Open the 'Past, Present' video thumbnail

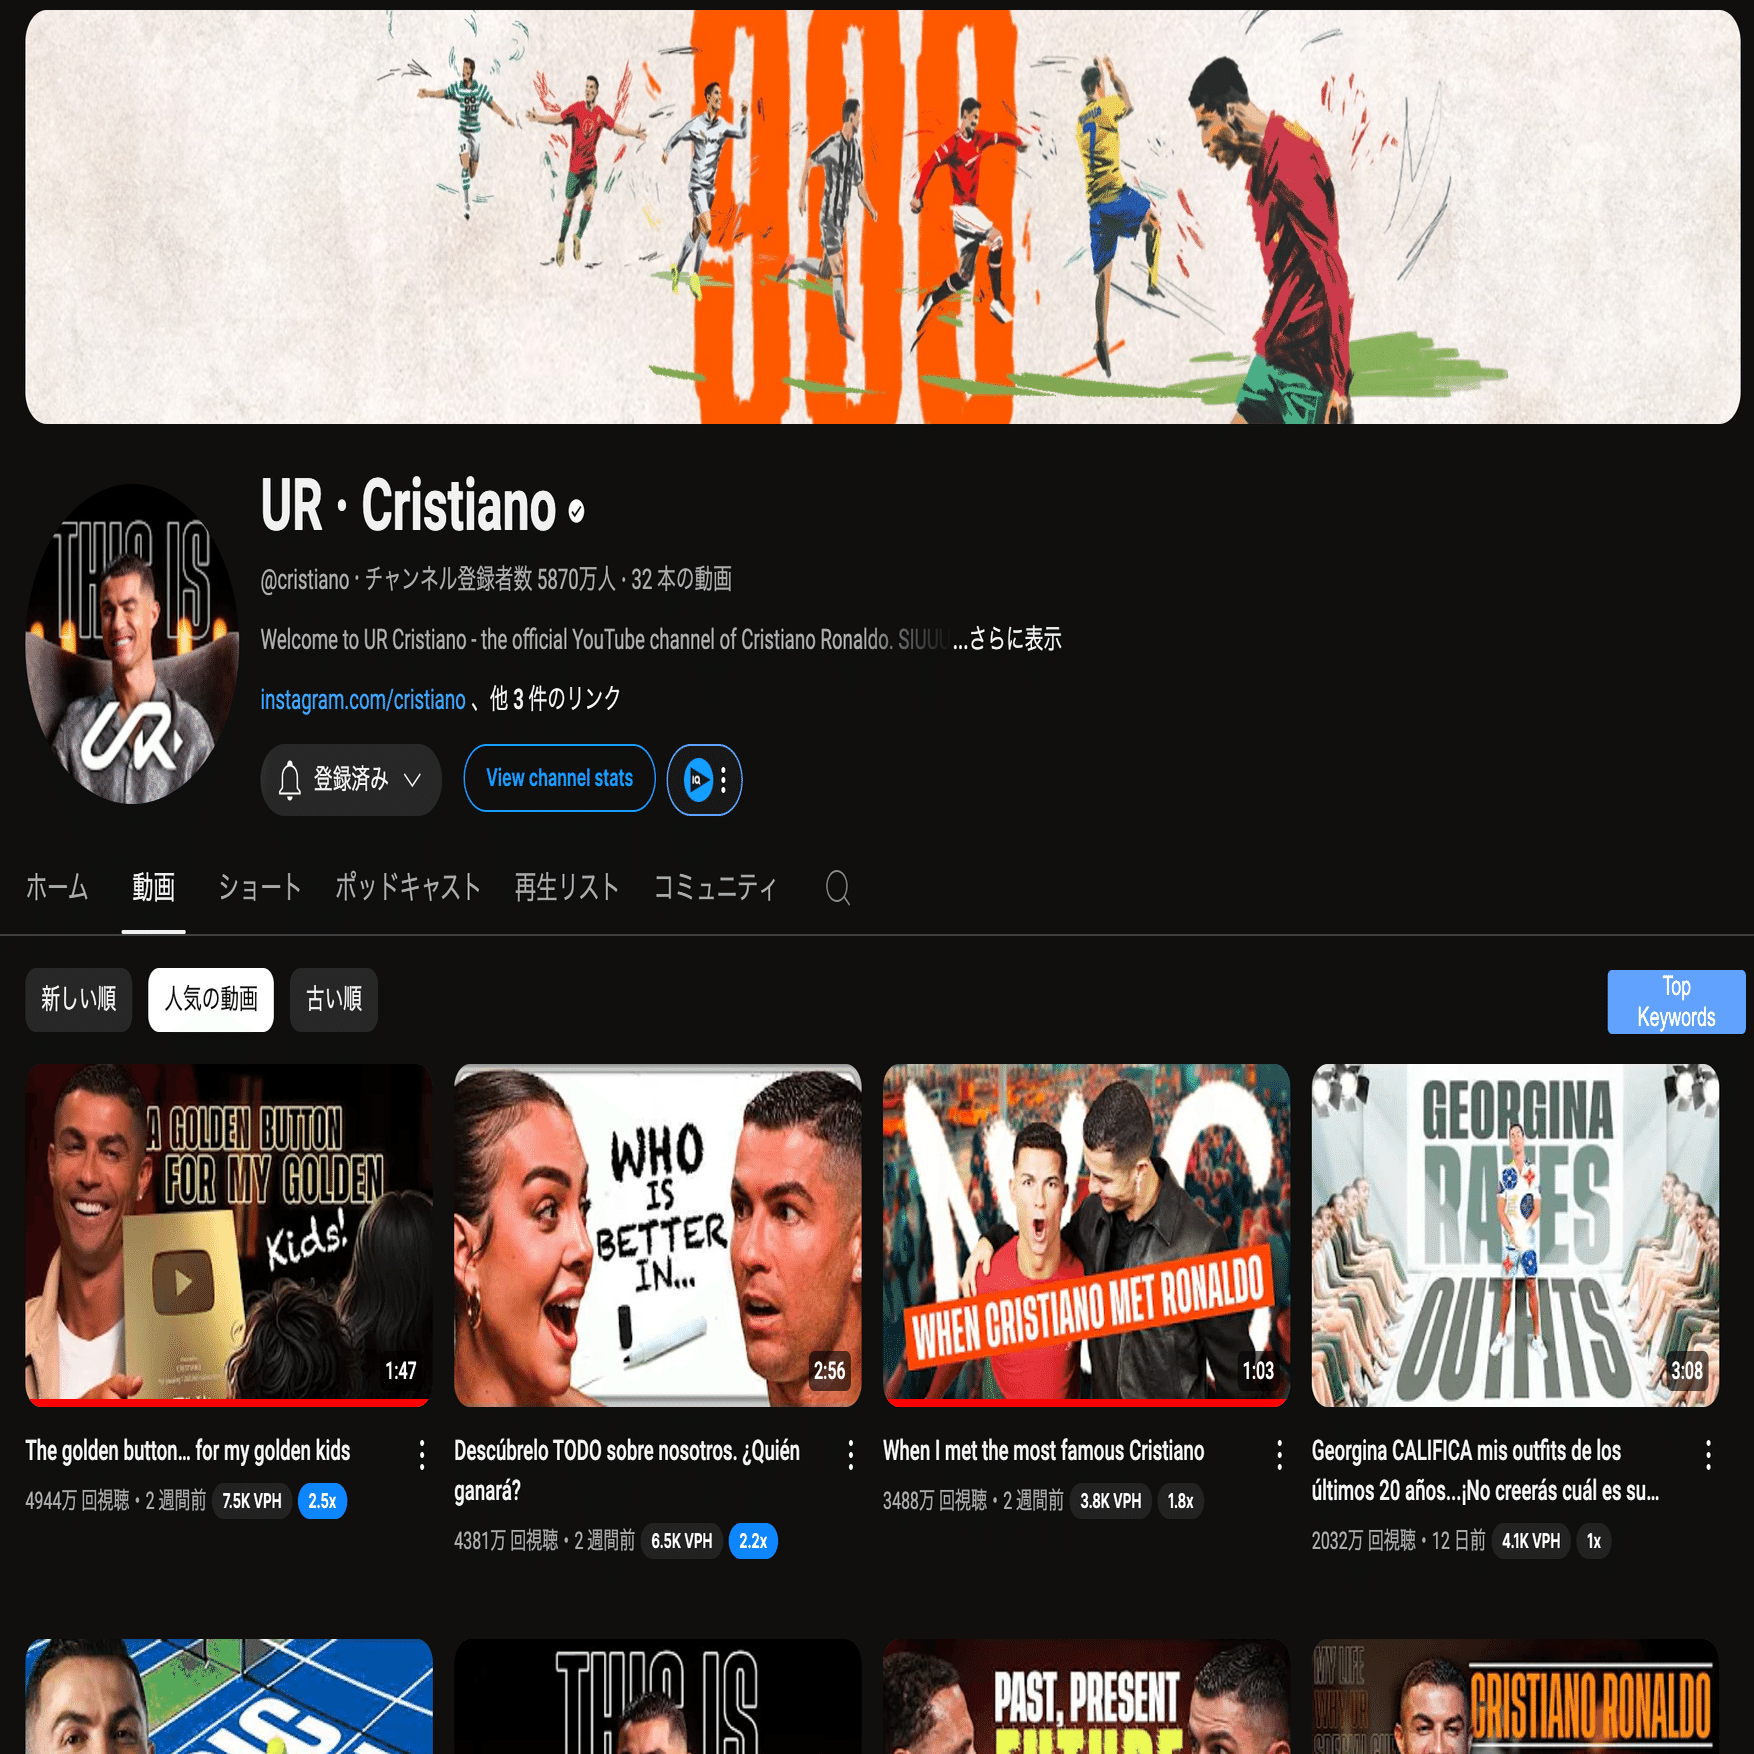point(1087,1696)
